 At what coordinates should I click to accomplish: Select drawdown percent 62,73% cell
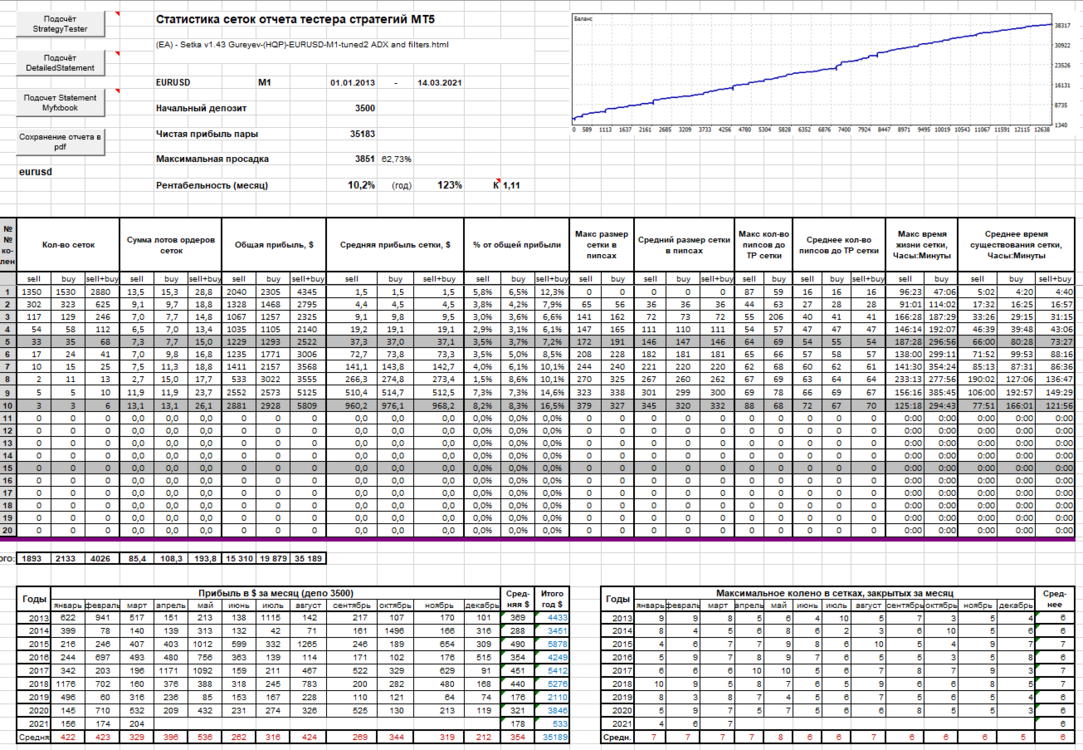pyautogui.click(x=396, y=159)
